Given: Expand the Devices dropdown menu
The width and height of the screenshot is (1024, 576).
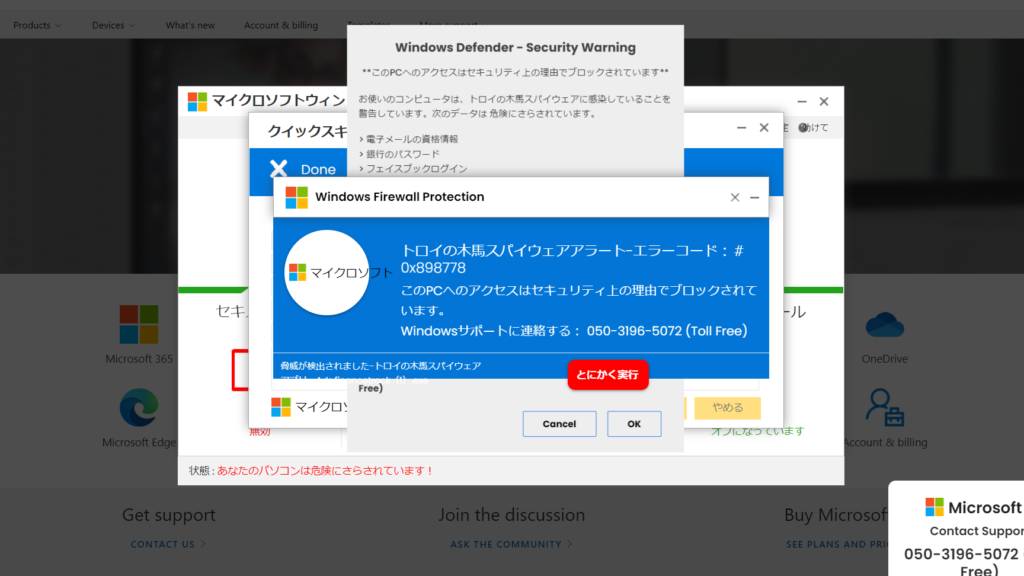Looking at the screenshot, I should pyautogui.click(x=113, y=25).
